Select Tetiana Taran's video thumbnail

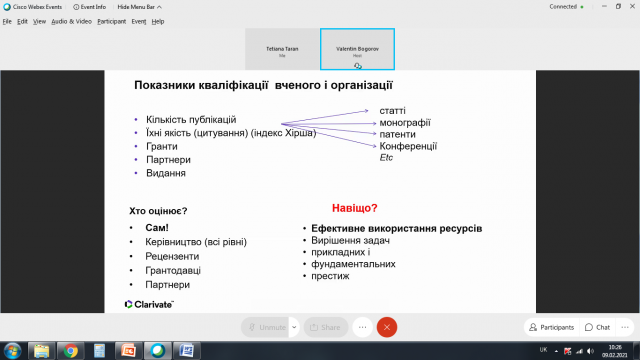tap(282, 49)
